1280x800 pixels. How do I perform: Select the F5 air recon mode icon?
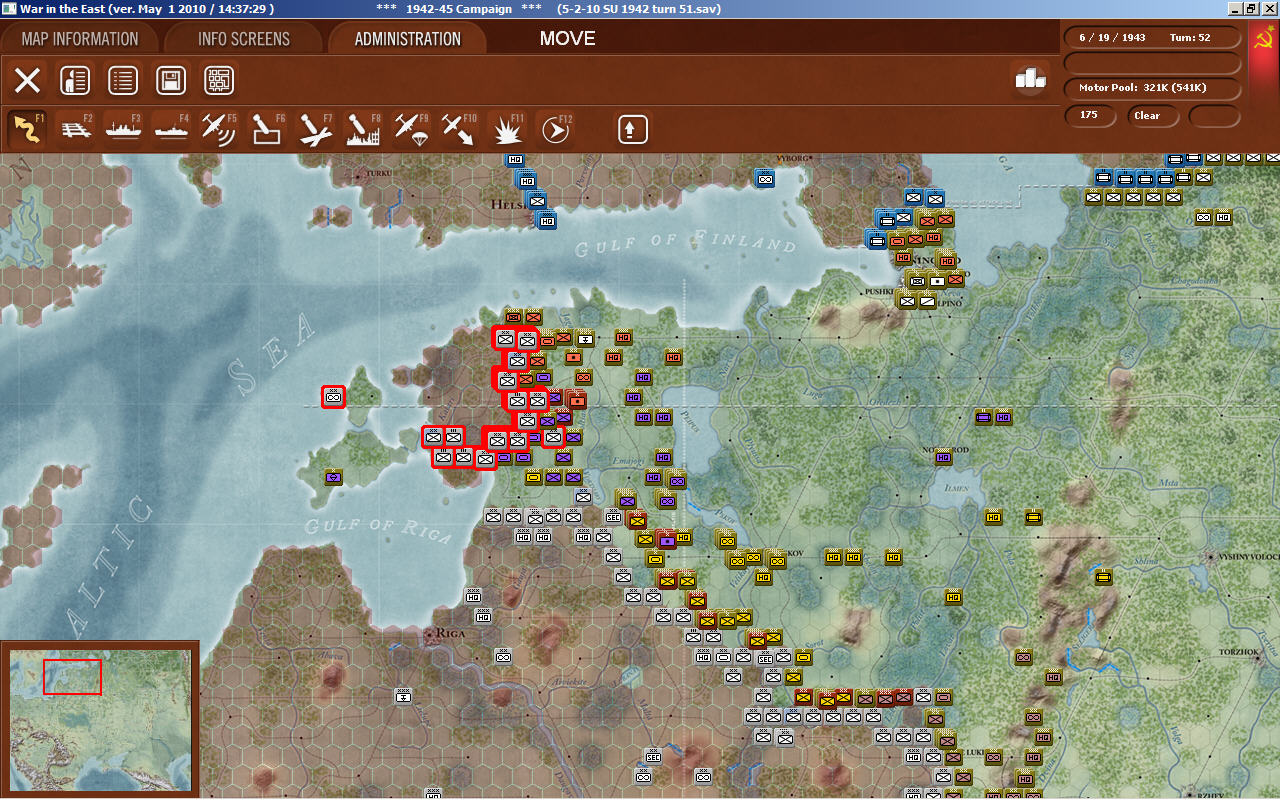(x=219, y=129)
